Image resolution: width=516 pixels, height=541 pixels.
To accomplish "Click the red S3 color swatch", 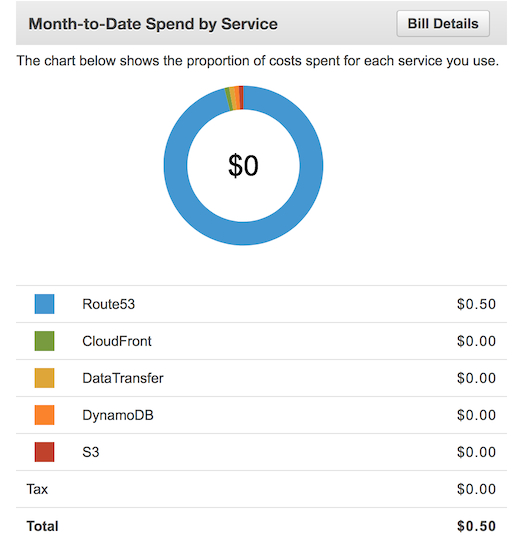I will coord(44,452).
